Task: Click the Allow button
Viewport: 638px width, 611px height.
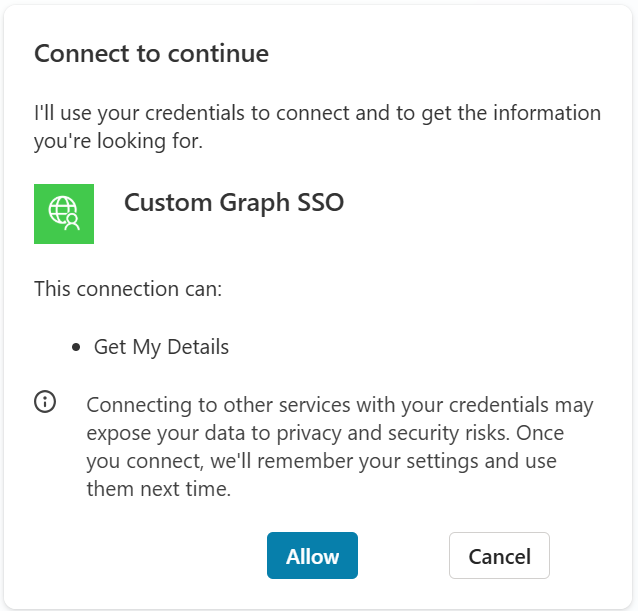Action: [312, 556]
